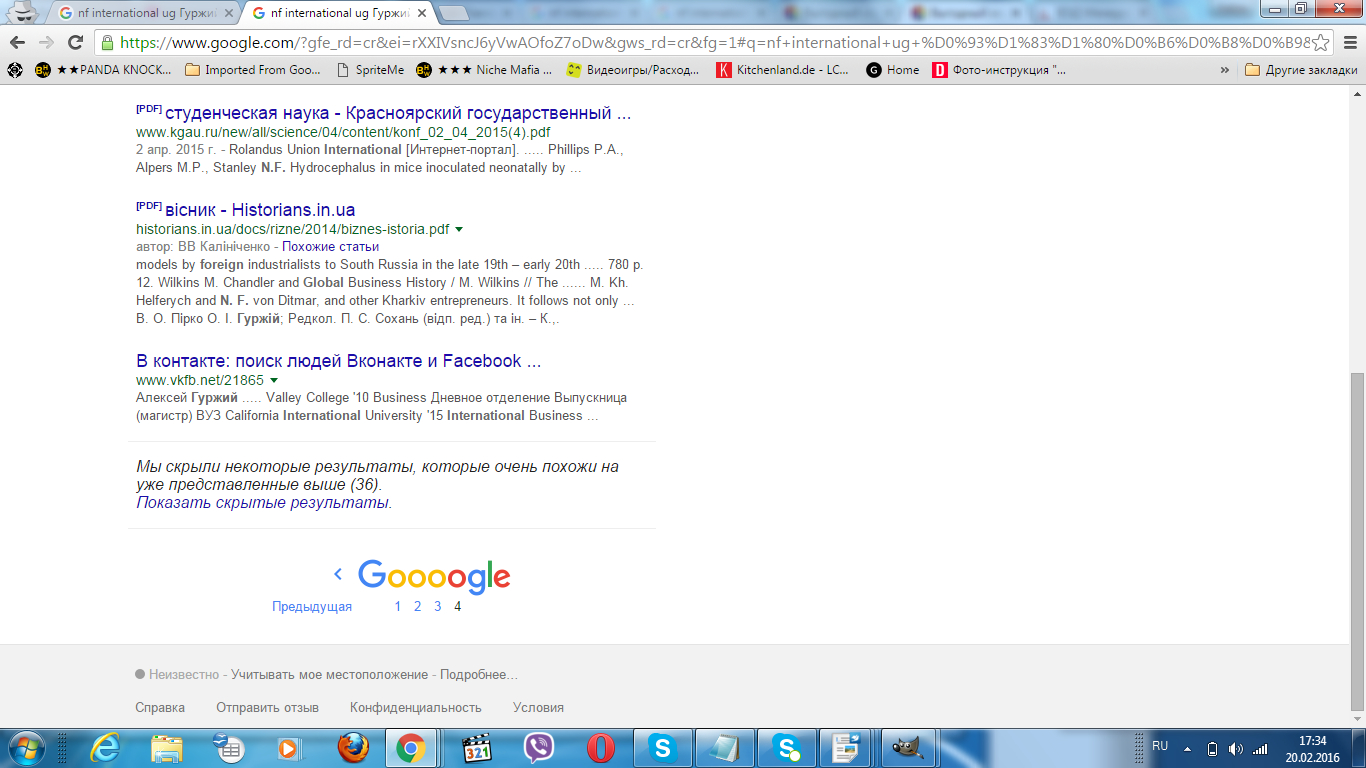Go to results page 2

point(418,606)
